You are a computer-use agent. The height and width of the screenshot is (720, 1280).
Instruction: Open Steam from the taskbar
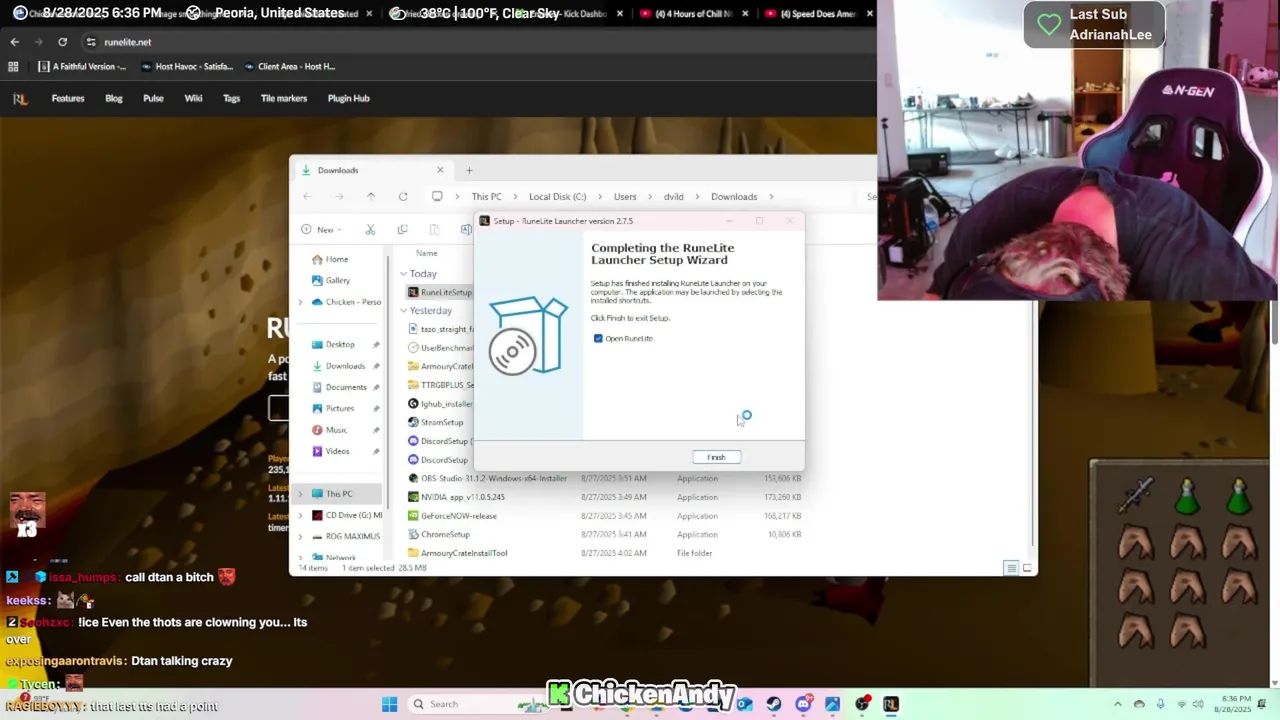pyautogui.click(x=774, y=704)
